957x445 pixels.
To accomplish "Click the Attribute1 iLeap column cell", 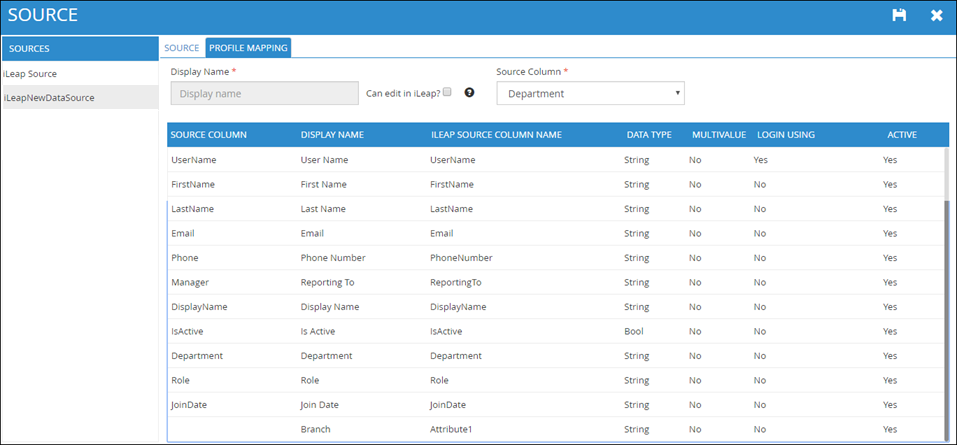I will (x=451, y=429).
